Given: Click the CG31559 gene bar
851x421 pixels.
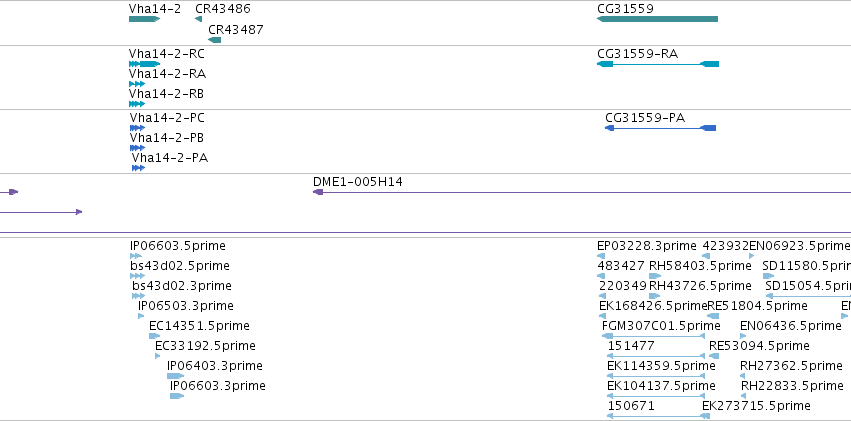Looking at the screenshot, I should pyautogui.click(x=657, y=19).
